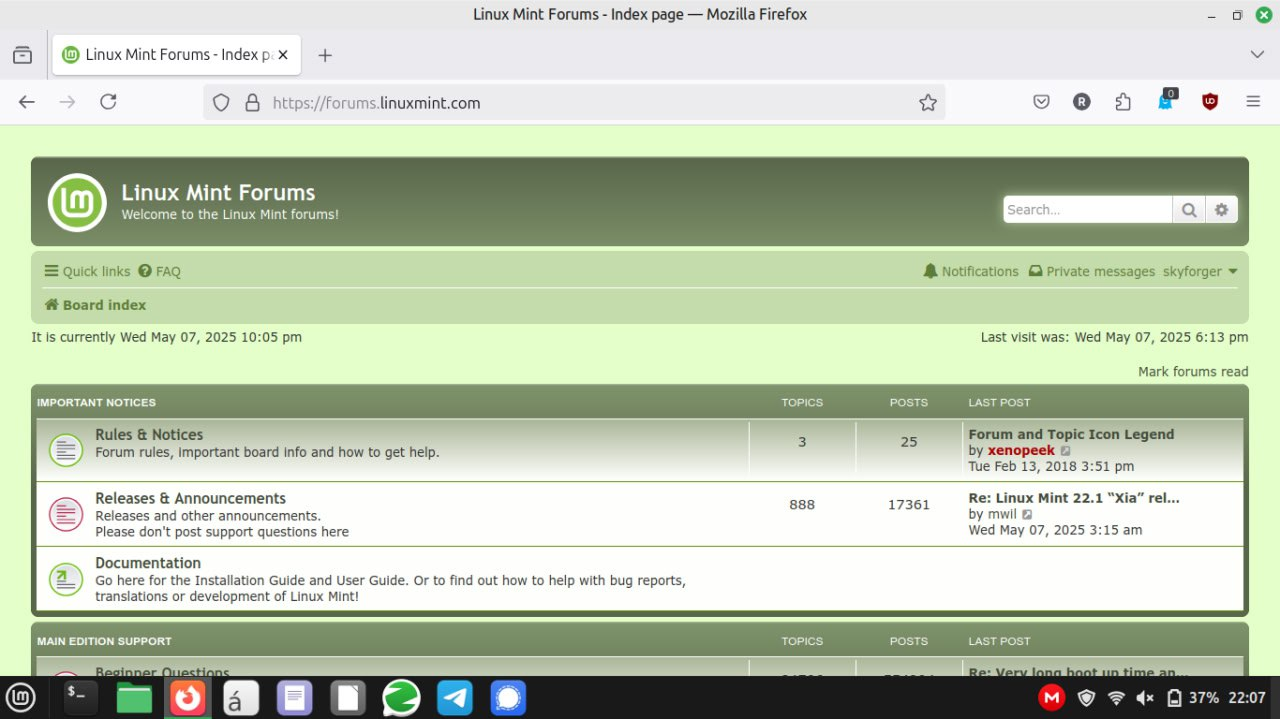
Task: Open Re: Linux Mint 22.1 Xia post
Action: click(1074, 498)
